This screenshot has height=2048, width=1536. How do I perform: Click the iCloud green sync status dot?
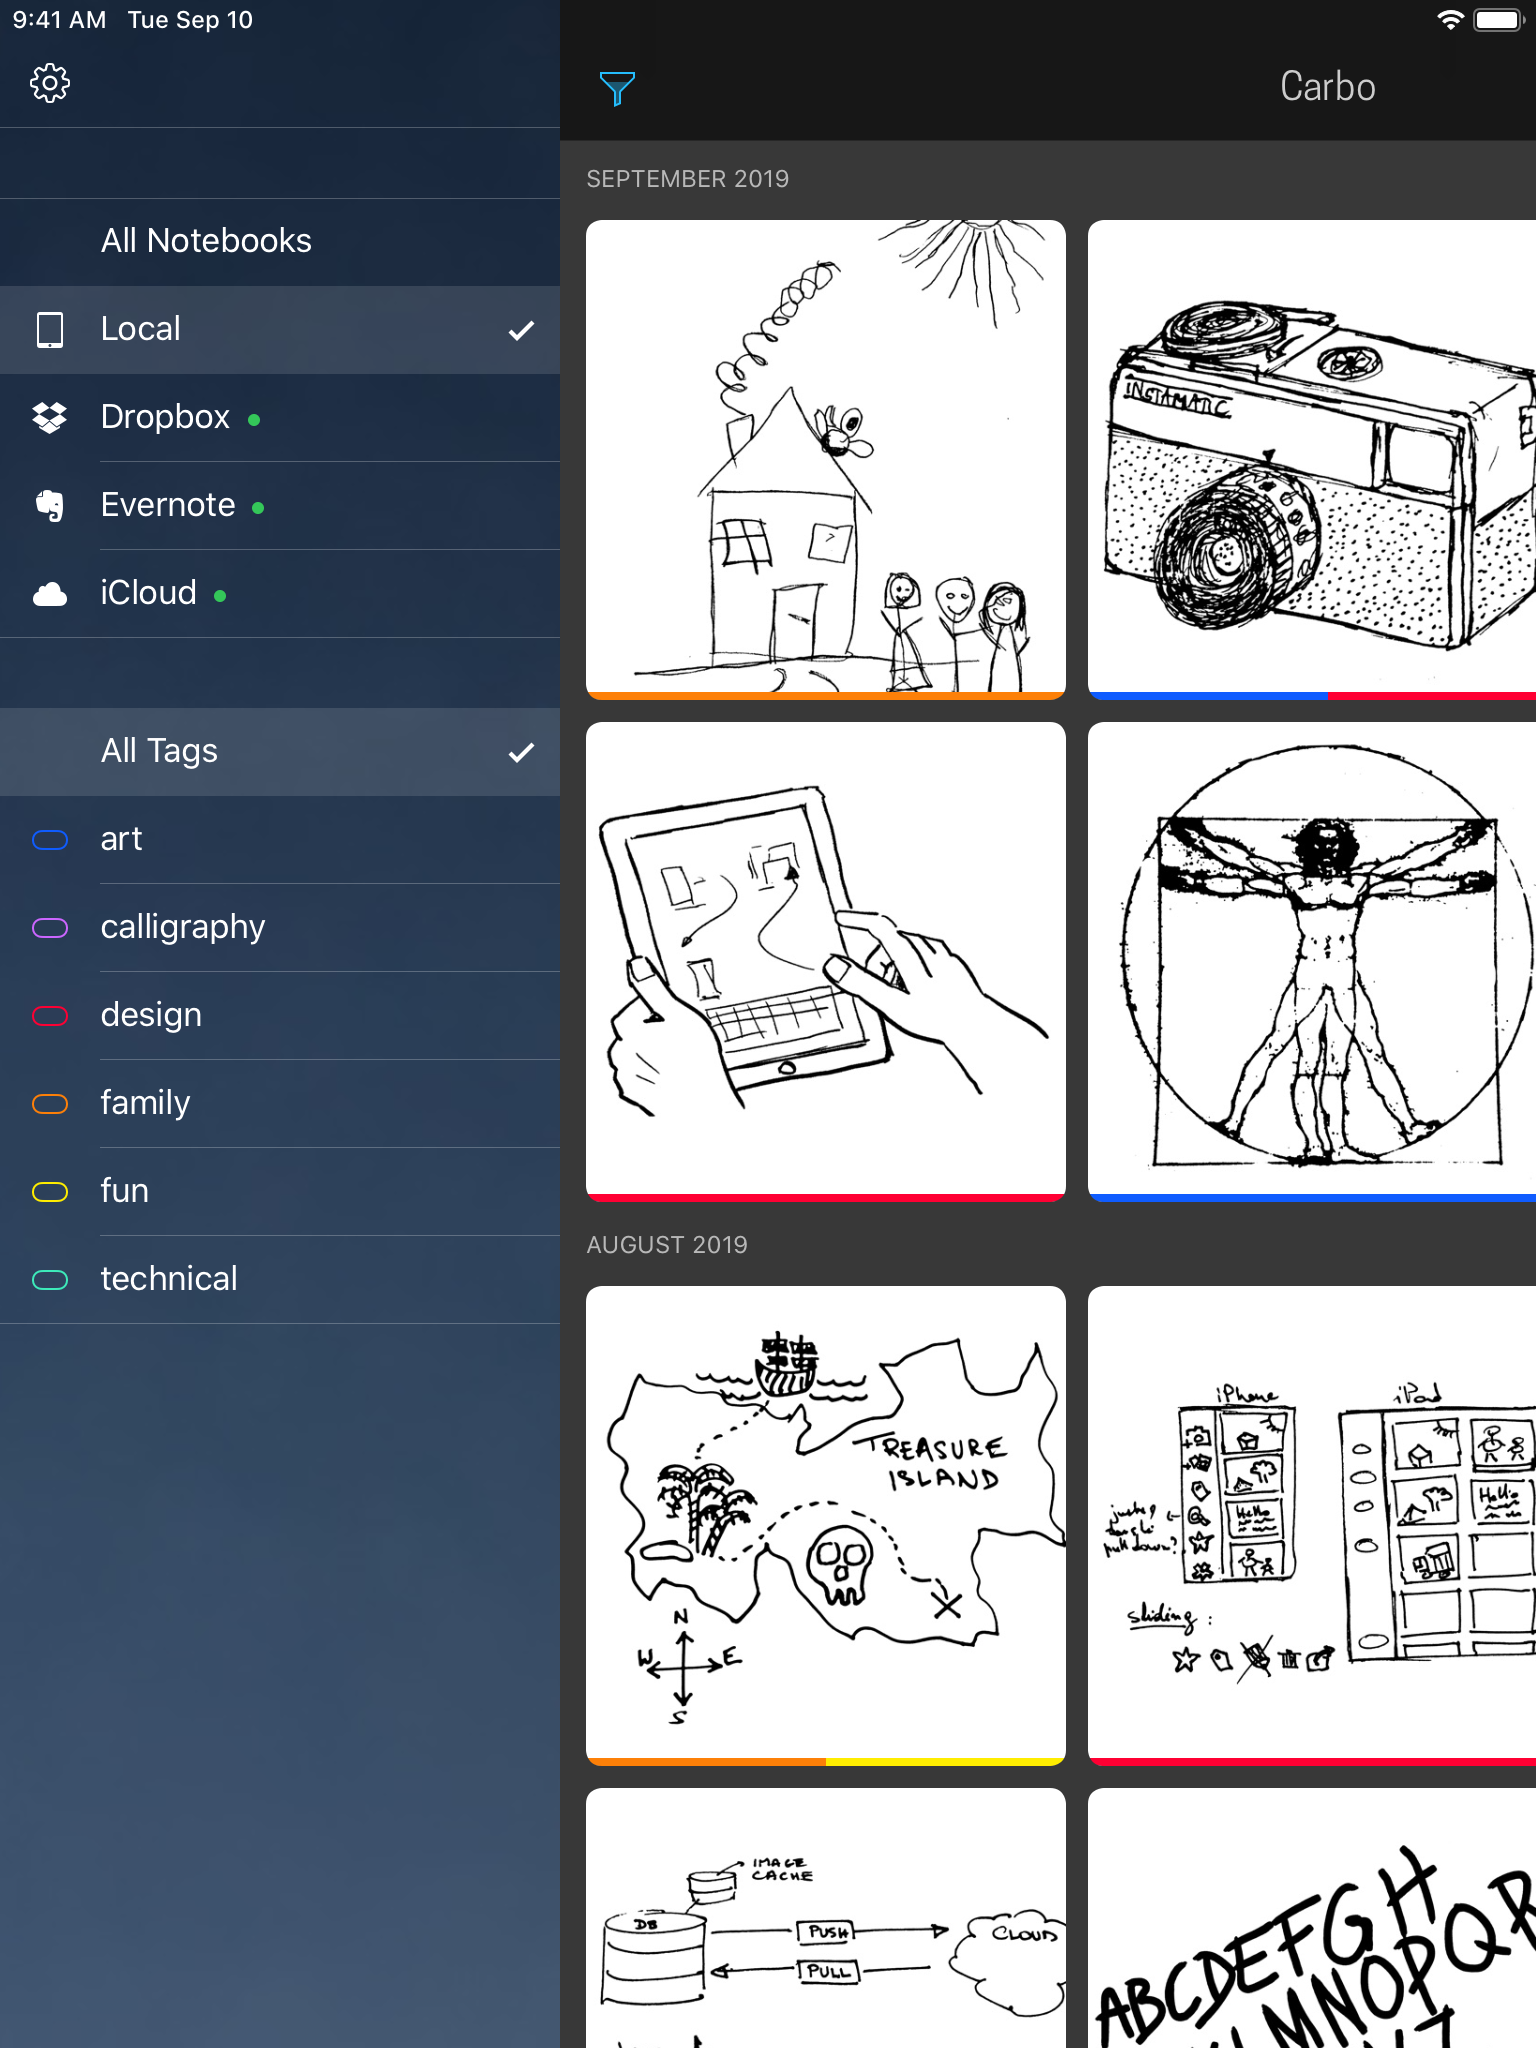(x=220, y=596)
